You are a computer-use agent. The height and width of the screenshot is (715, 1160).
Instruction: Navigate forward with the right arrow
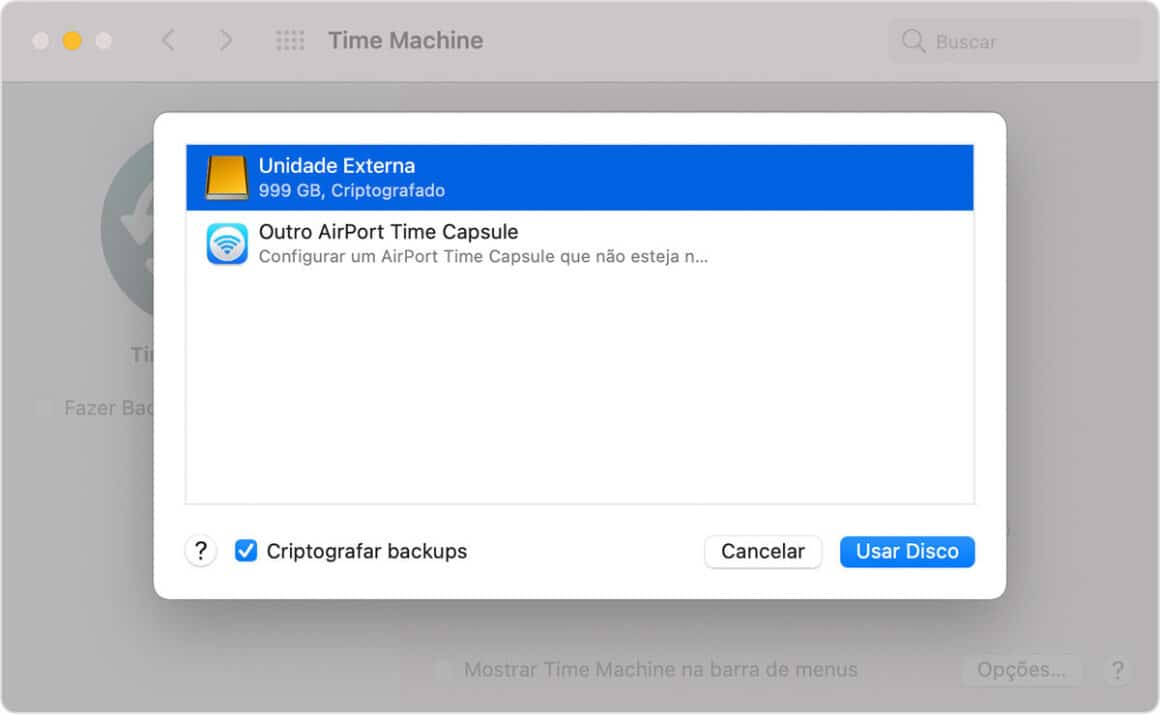tap(225, 40)
